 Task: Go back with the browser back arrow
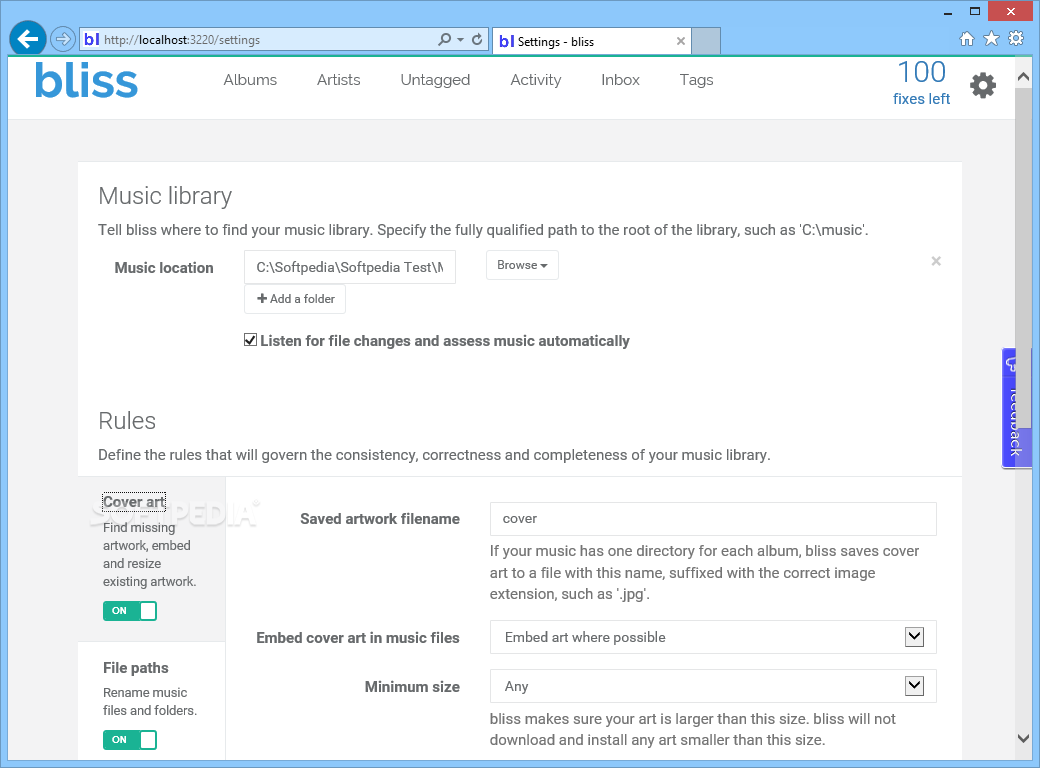pos(28,39)
